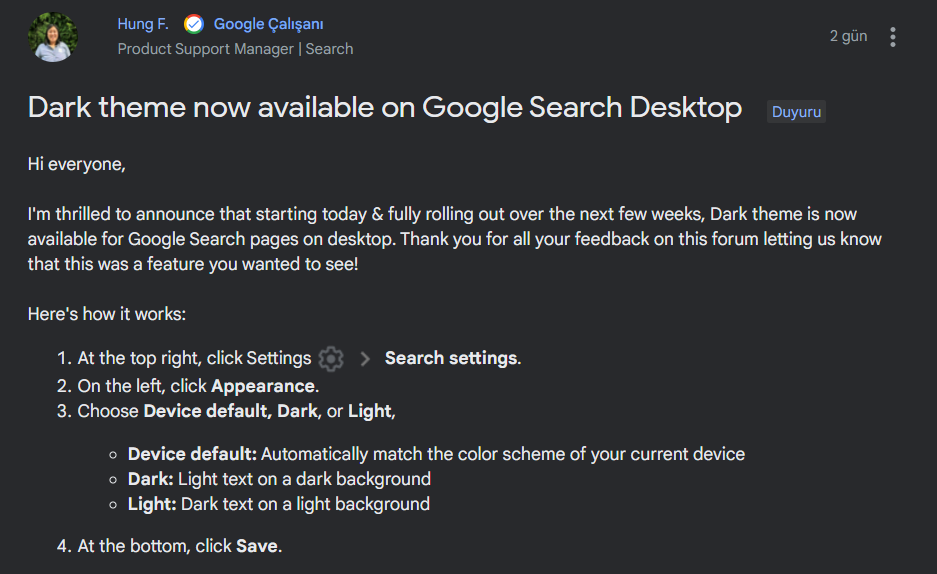Click the Settings gear icon in step one
Image resolution: width=937 pixels, height=574 pixels.
[331, 358]
